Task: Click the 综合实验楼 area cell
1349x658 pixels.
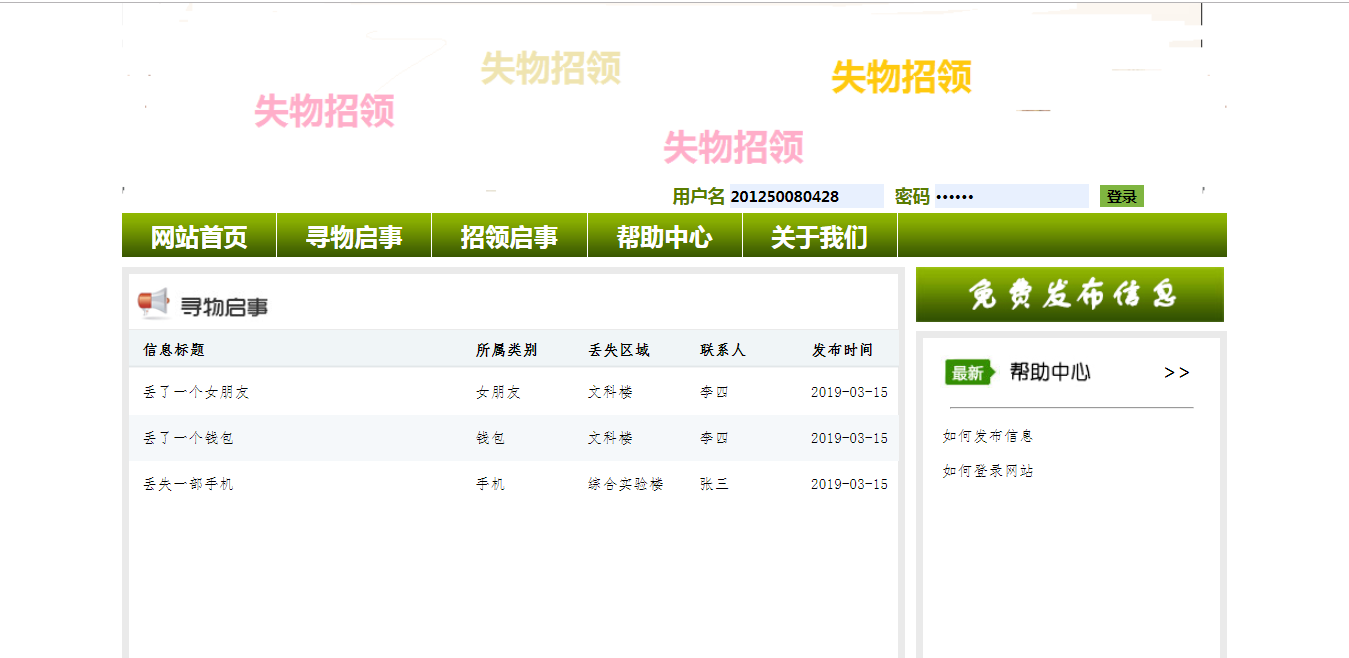Action: 625,484
